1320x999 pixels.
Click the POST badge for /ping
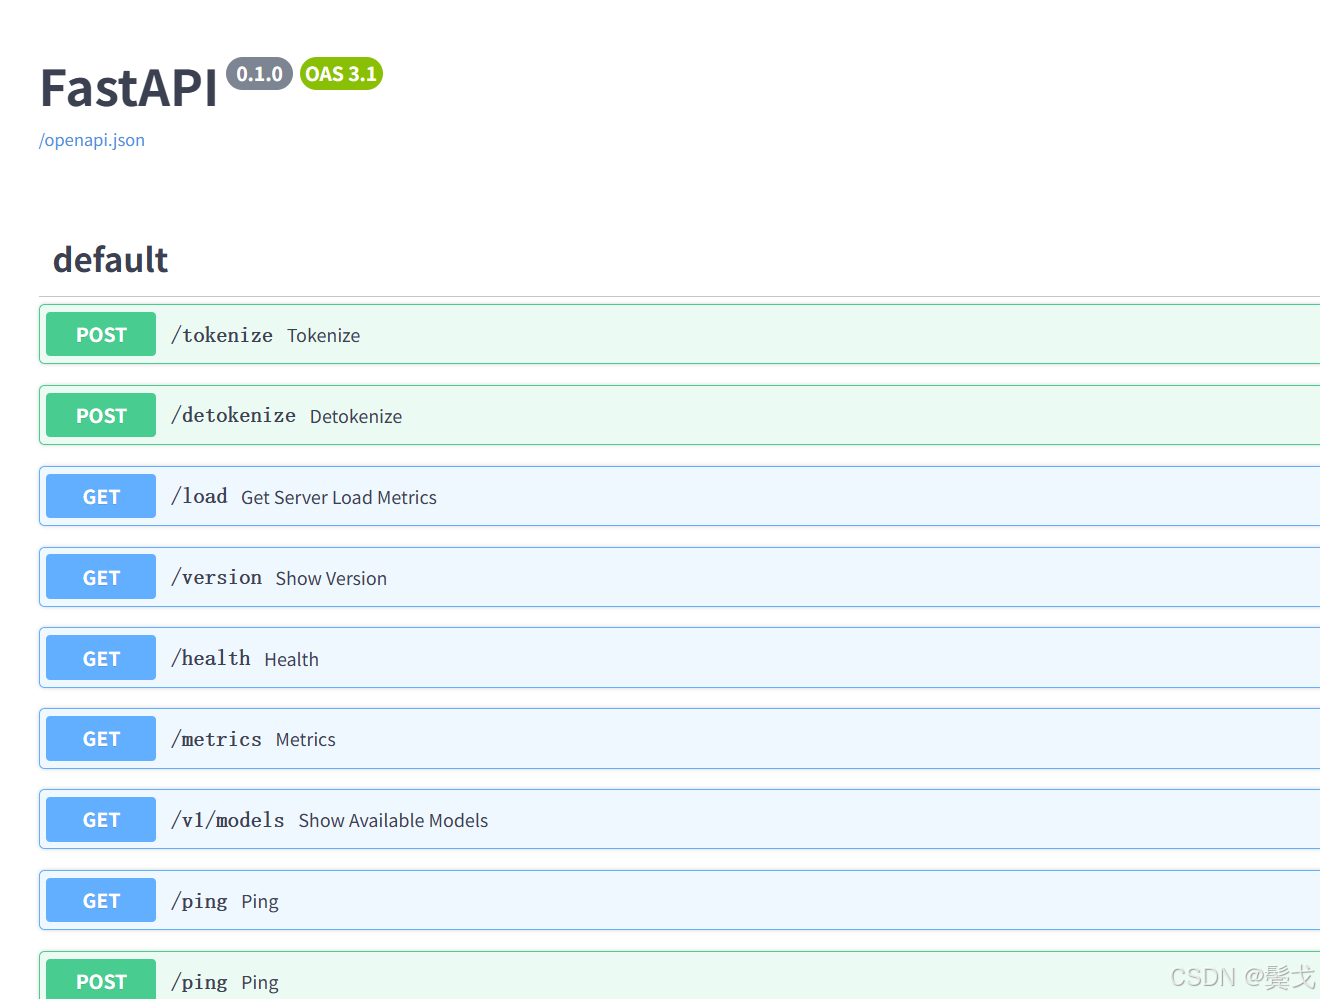[101, 980]
